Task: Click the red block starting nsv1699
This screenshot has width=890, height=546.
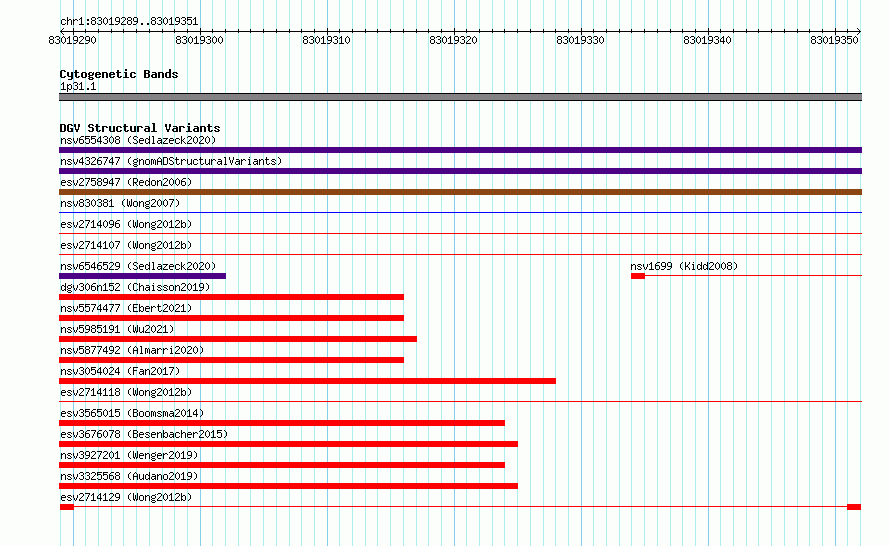Action: coord(638,276)
